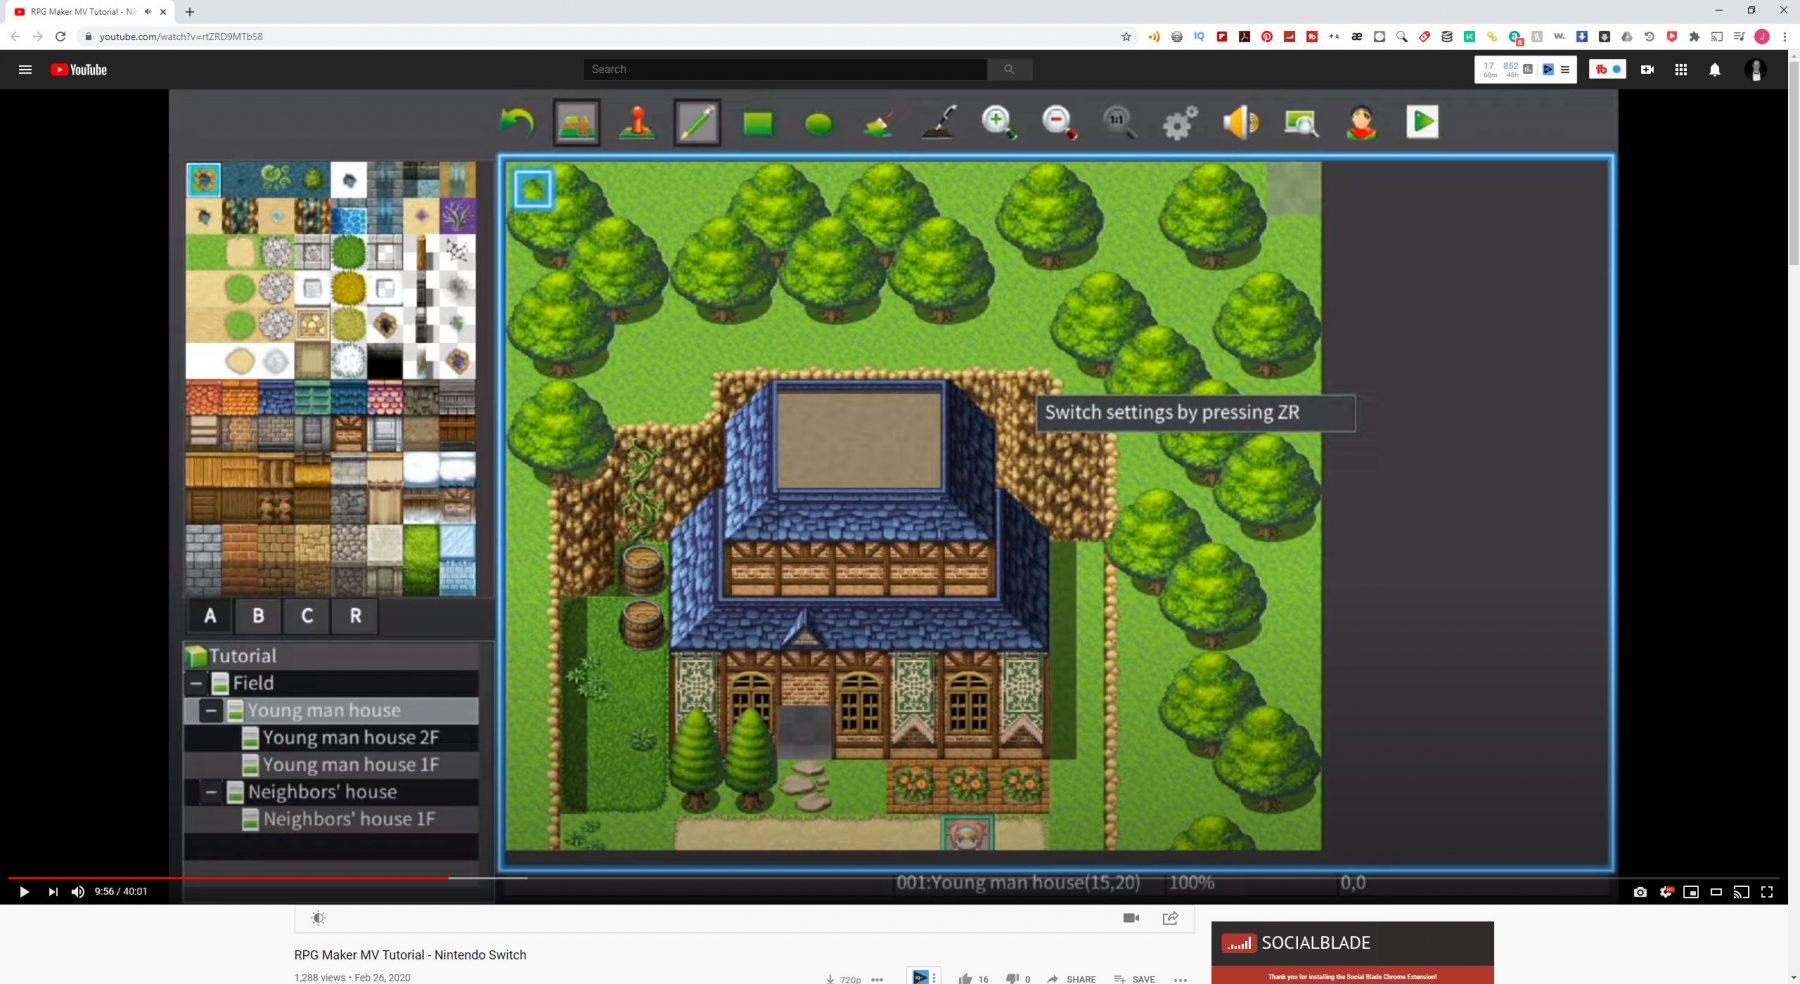Click the undo arrow in RPG Maker toolbar

(x=517, y=123)
